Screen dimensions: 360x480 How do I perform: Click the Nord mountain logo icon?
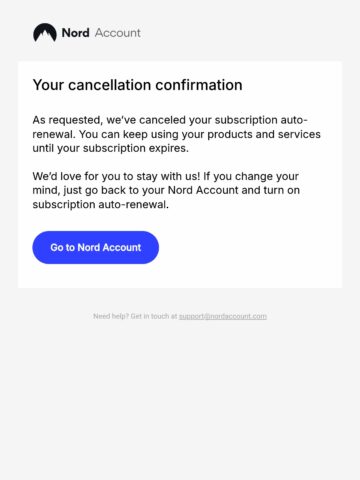point(45,32)
